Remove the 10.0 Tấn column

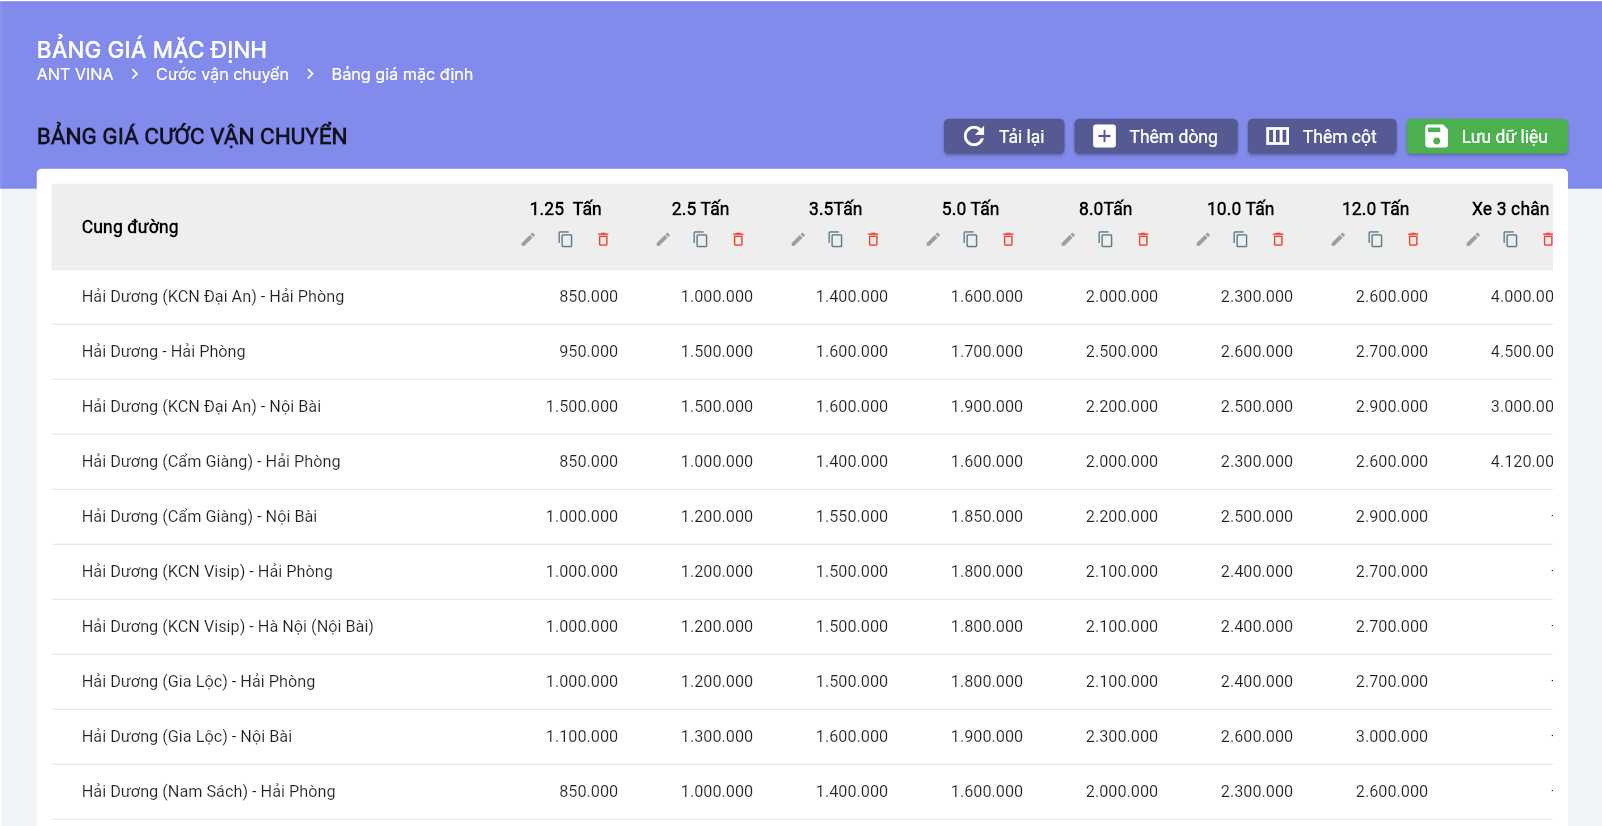click(1278, 240)
